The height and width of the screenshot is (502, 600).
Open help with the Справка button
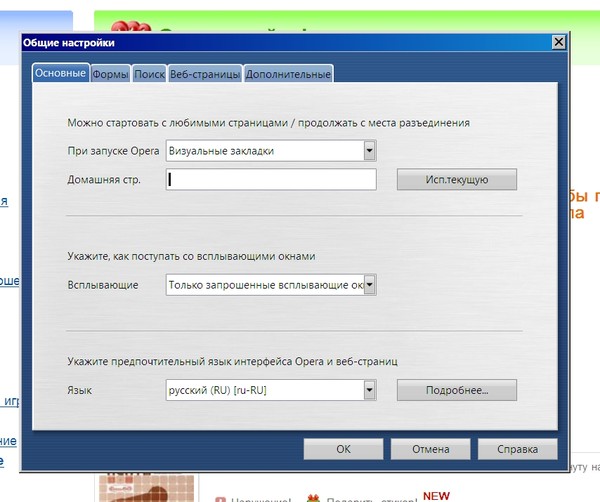pos(517,449)
